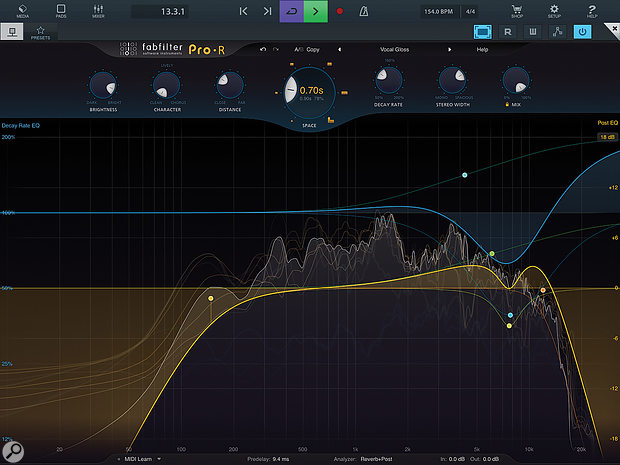Select the Decay Rate EQ label
Image resolution: width=620 pixels, height=465 pixels.
[x=21, y=126]
